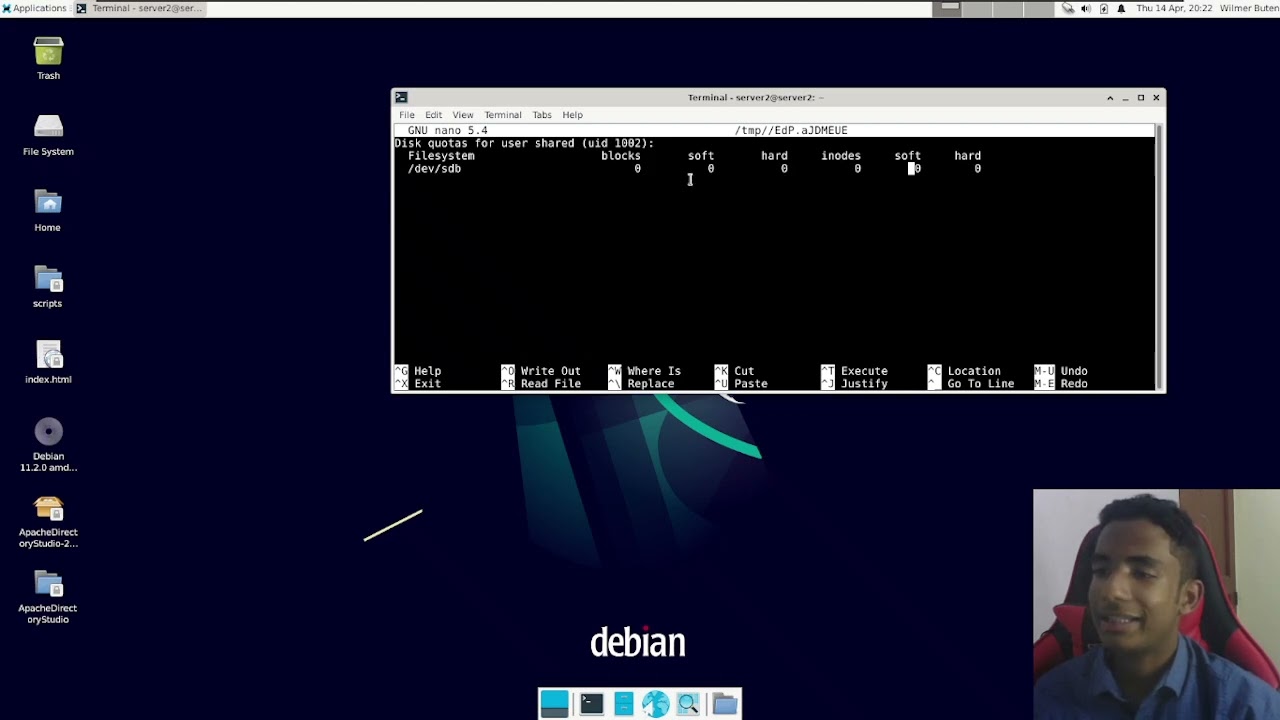
Task: Click the Show Desktop dock icon
Action: (554, 704)
